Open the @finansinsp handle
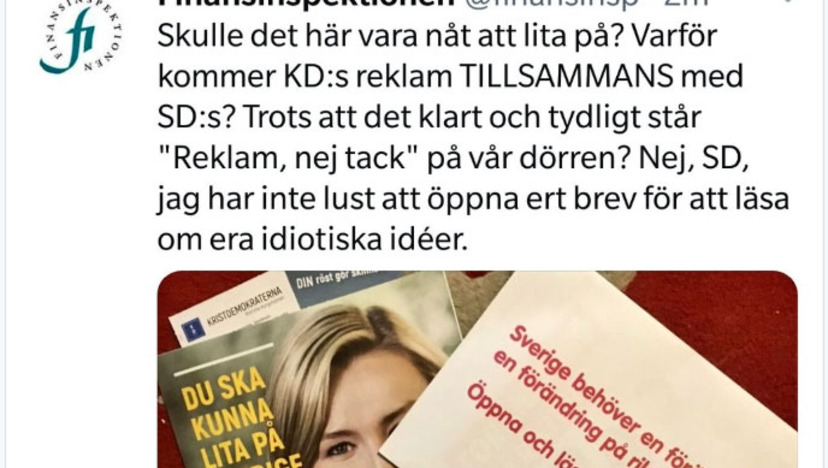828x468 pixels. tap(554, 3)
